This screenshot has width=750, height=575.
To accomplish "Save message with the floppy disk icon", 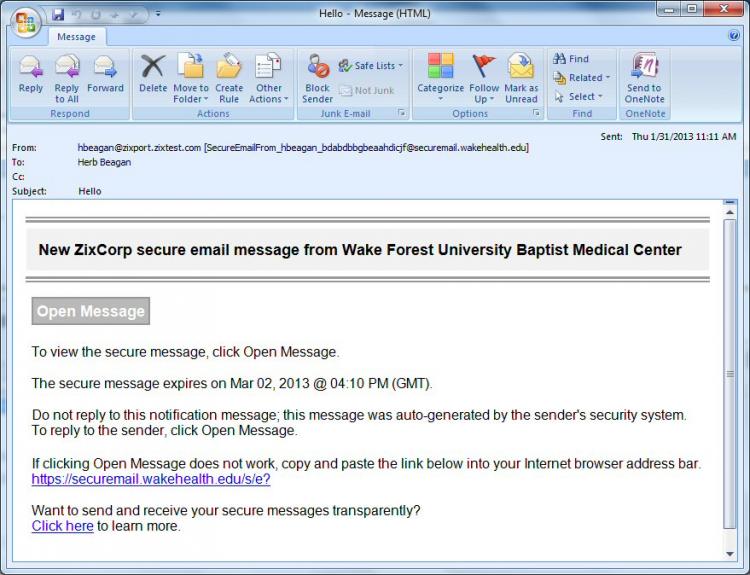I will (x=58, y=14).
